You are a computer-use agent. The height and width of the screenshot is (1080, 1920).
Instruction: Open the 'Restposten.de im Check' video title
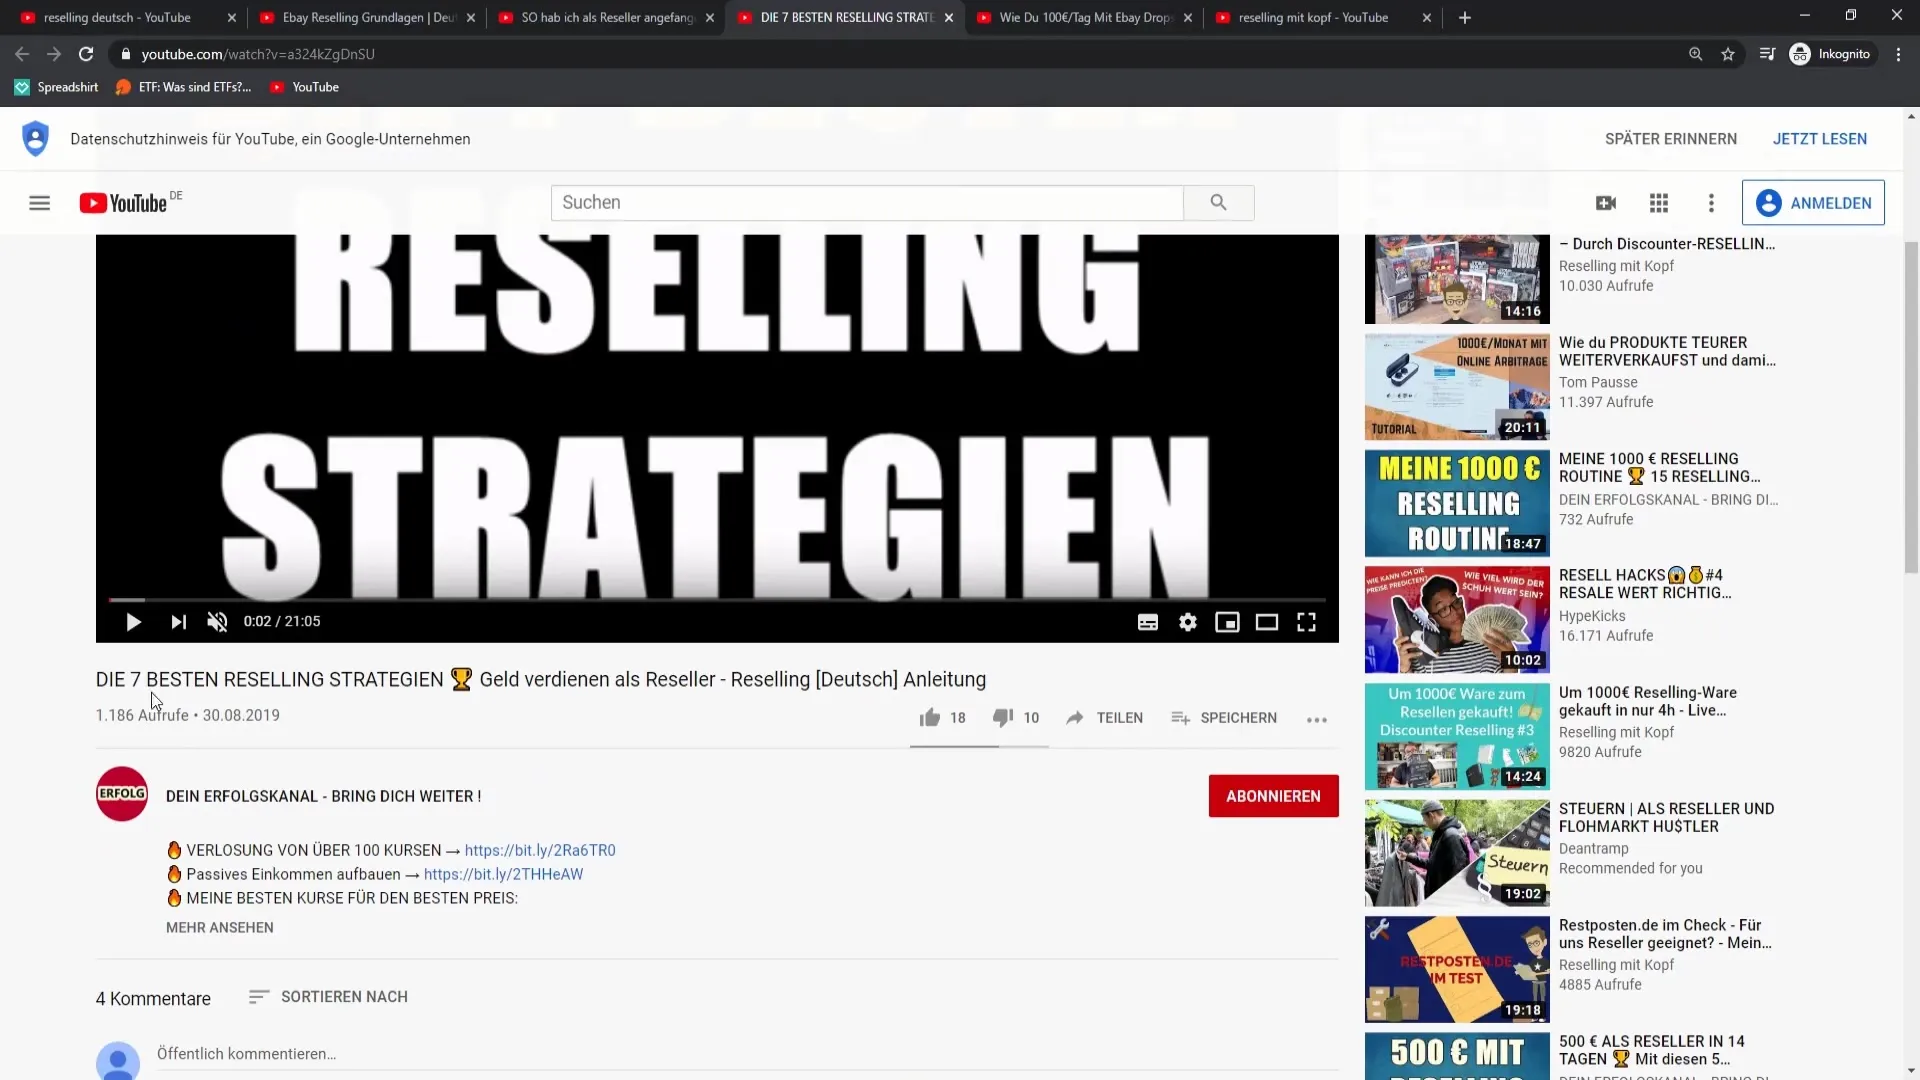pos(1665,934)
